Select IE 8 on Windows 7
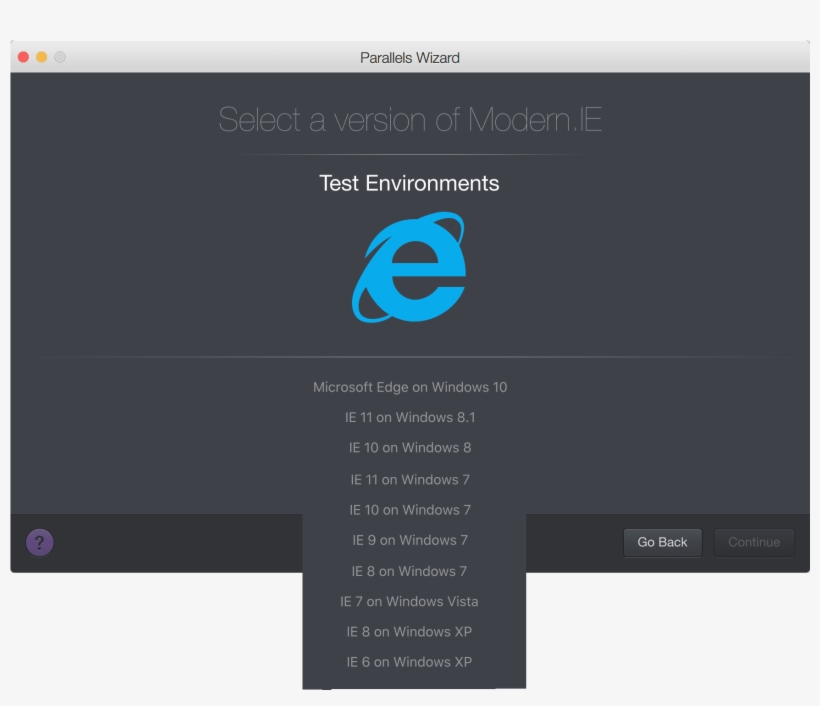Image resolution: width=820 pixels, height=706 pixels. pos(410,570)
